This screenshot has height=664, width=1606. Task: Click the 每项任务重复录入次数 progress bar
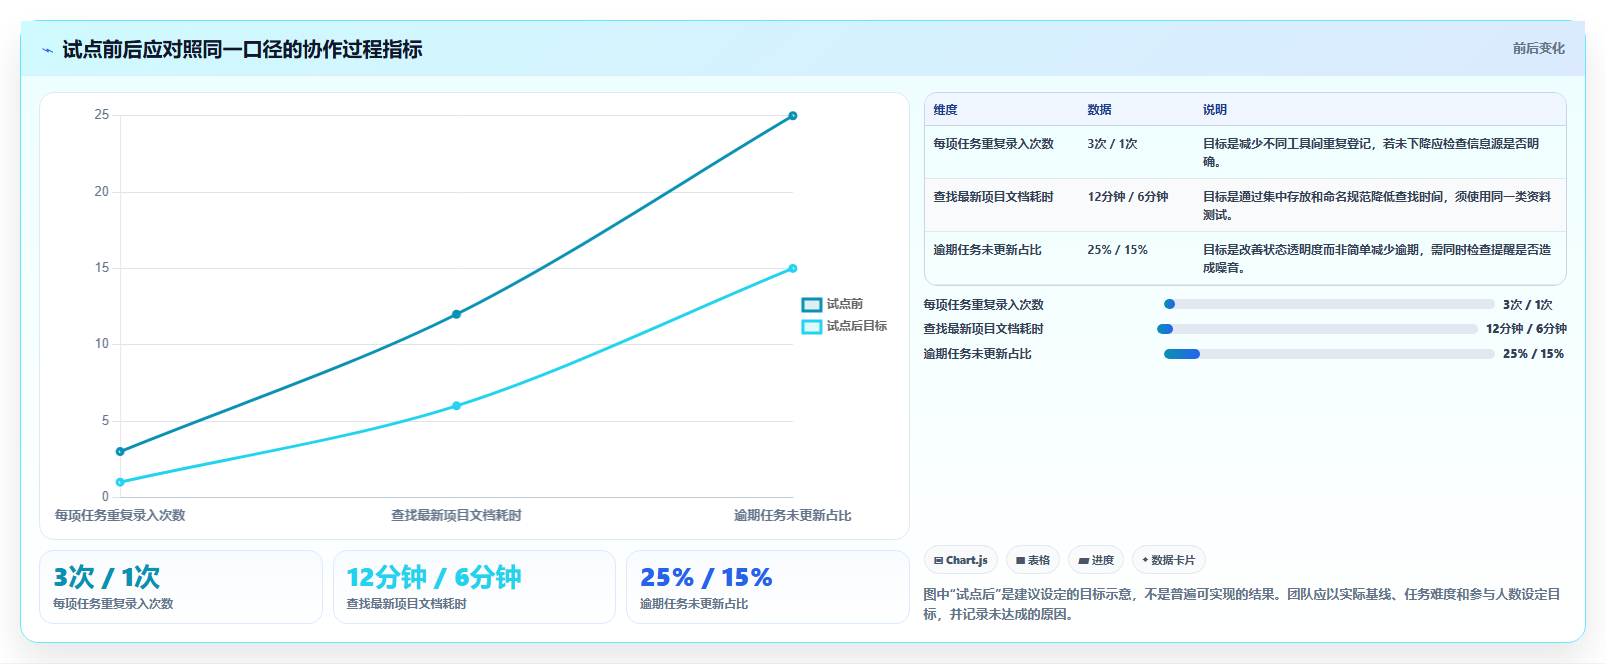pyautogui.click(x=1329, y=304)
